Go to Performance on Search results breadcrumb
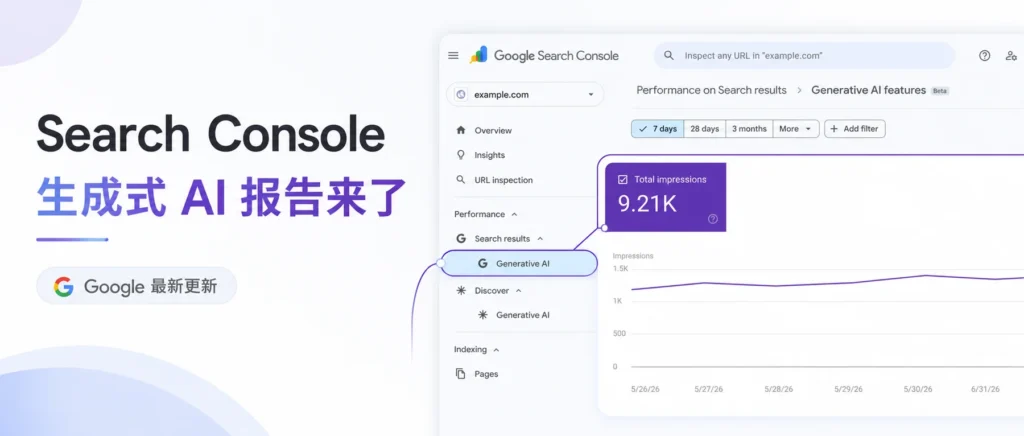This screenshot has width=1024, height=436. pos(711,90)
